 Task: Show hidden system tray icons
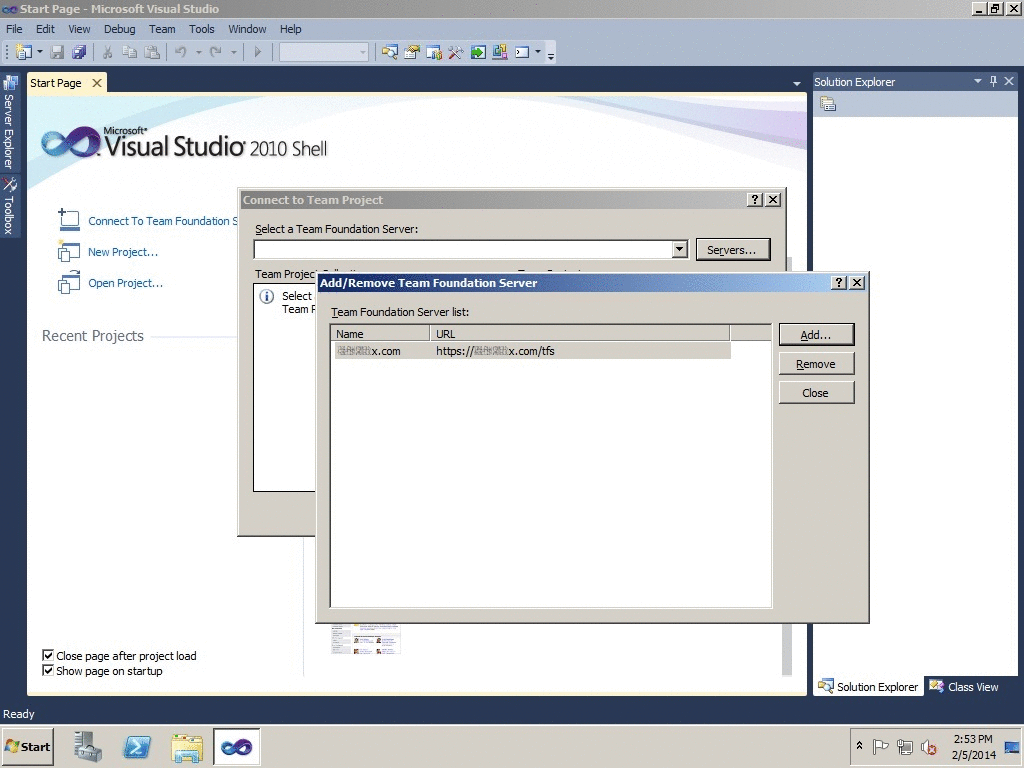pyautogui.click(x=859, y=746)
